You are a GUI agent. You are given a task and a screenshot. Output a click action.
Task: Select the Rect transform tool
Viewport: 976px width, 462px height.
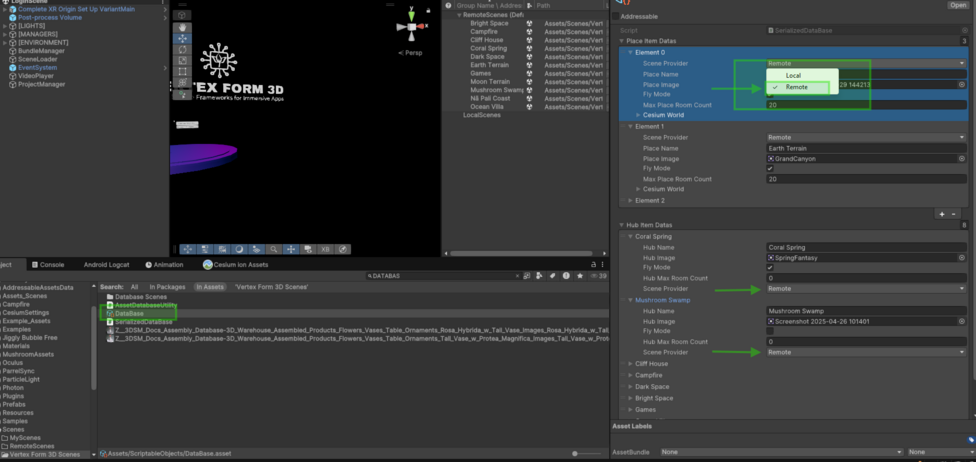pos(182,72)
